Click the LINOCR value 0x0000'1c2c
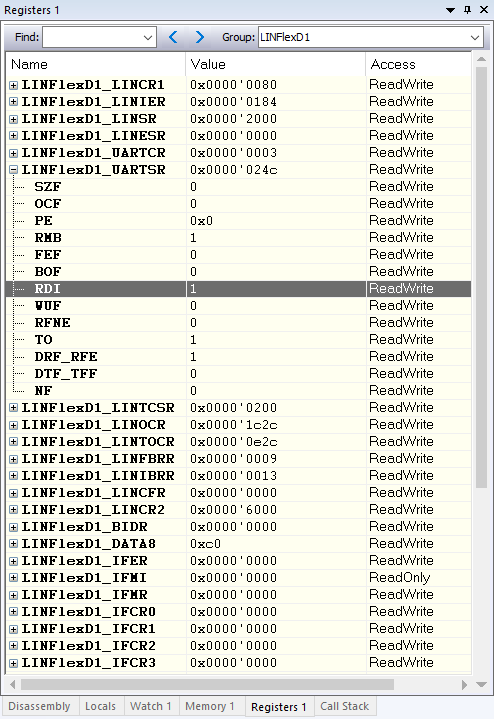 [x=233, y=425]
